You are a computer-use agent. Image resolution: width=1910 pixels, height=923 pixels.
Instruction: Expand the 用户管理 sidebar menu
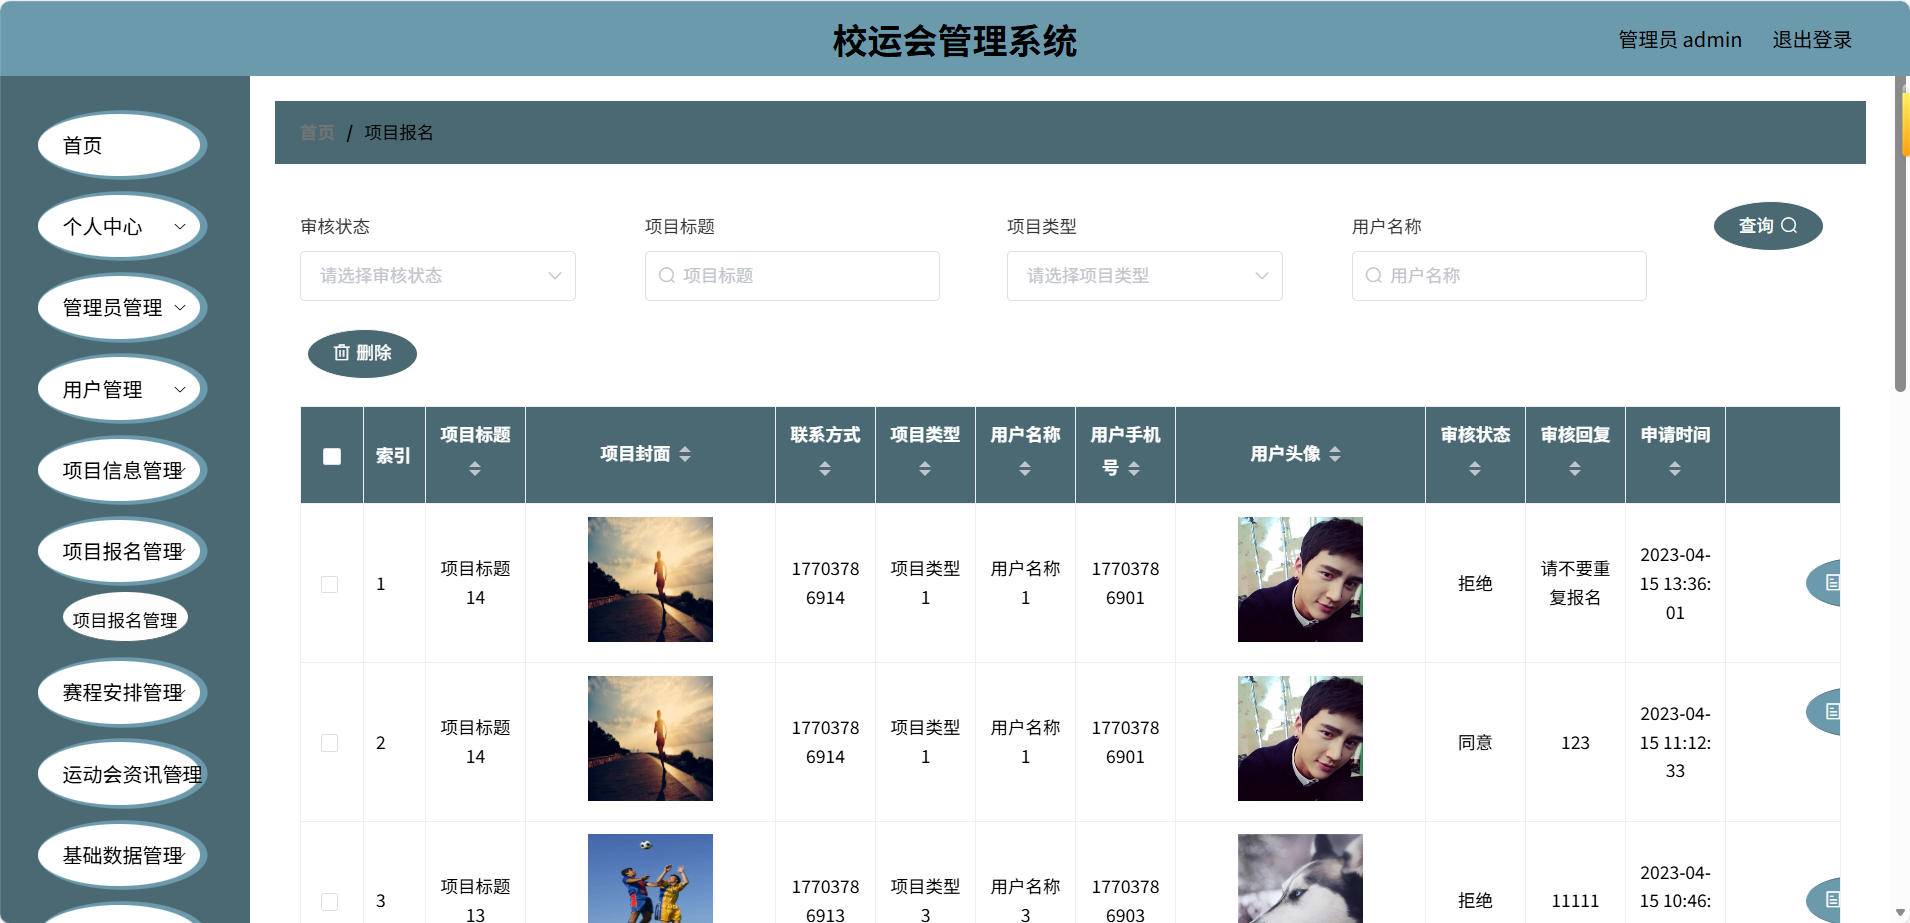(x=122, y=390)
